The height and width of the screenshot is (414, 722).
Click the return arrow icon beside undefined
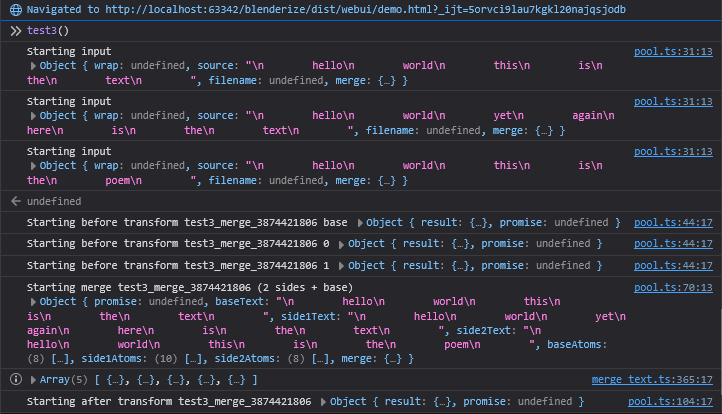click(x=15, y=201)
